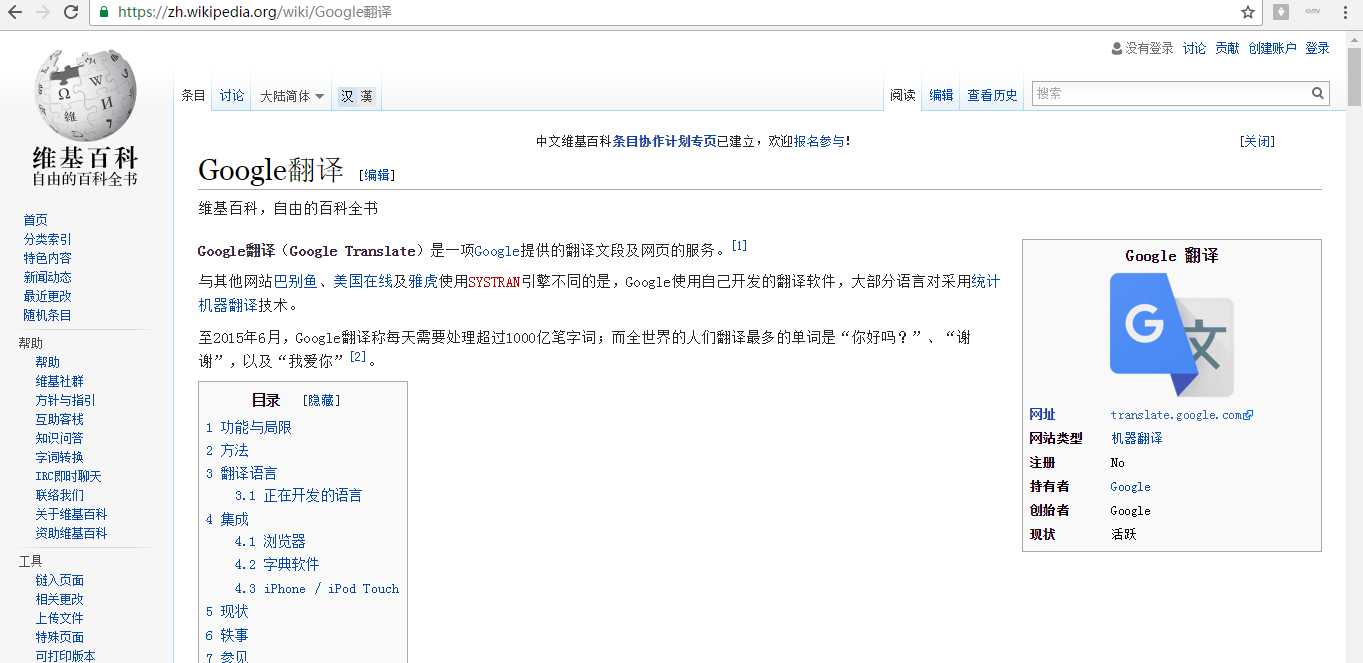Viewport: 1363px width, 663px height.
Task: Click the 雅虎 link
Action: pyautogui.click(x=423, y=281)
